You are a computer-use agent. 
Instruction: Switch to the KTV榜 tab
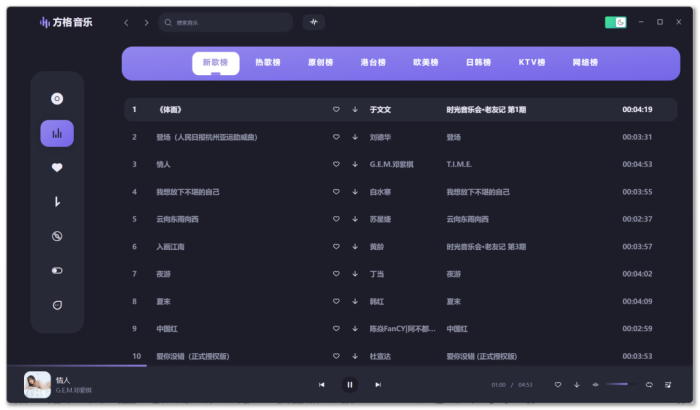[x=531, y=62]
